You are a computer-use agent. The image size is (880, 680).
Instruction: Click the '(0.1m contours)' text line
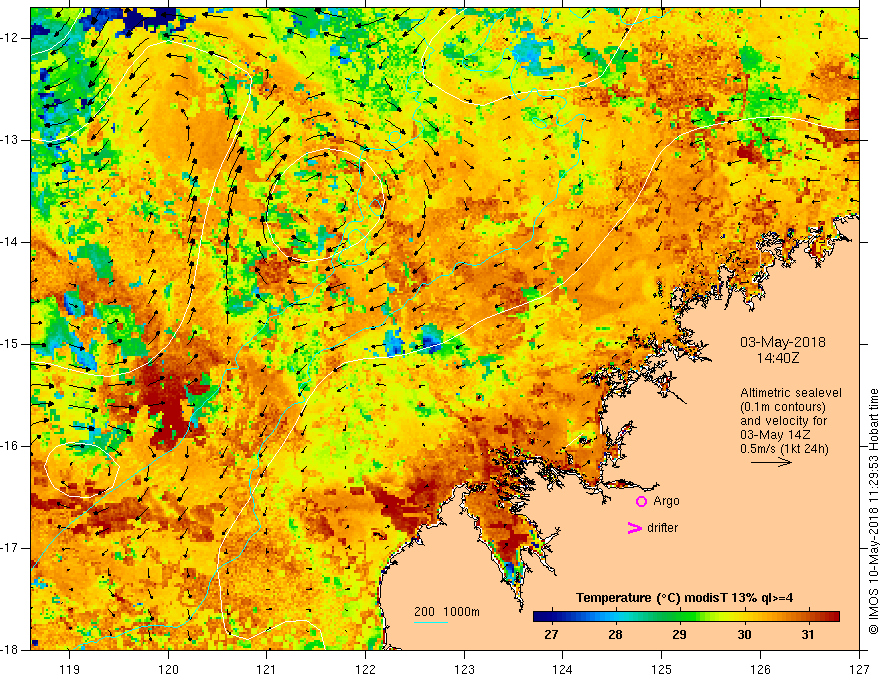(783, 407)
